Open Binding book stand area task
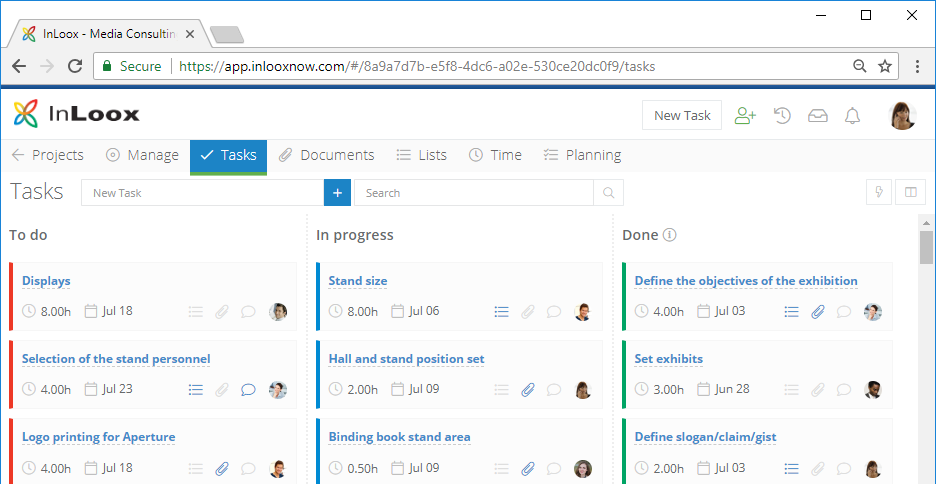 399,437
